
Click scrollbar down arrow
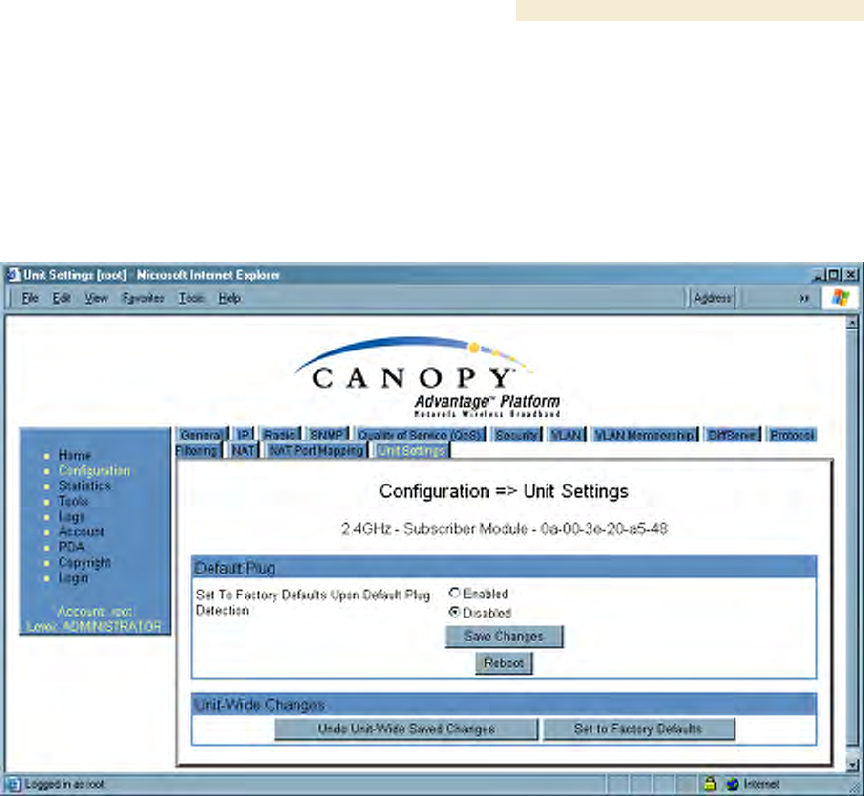tap(852, 764)
